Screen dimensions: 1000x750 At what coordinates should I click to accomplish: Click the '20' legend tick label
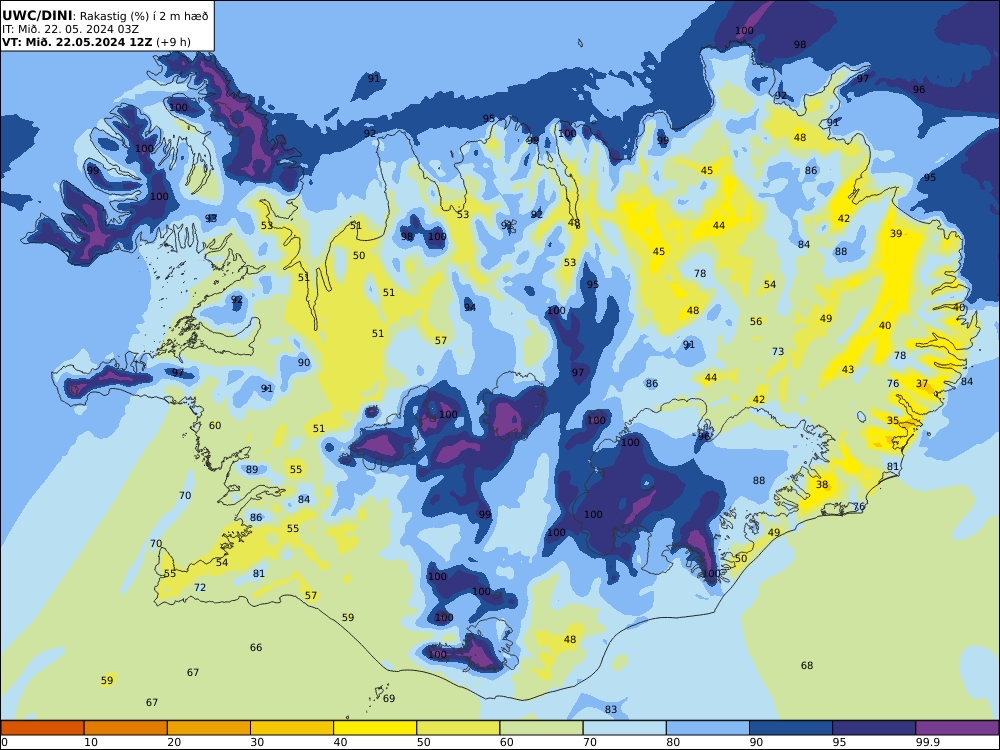click(174, 742)
